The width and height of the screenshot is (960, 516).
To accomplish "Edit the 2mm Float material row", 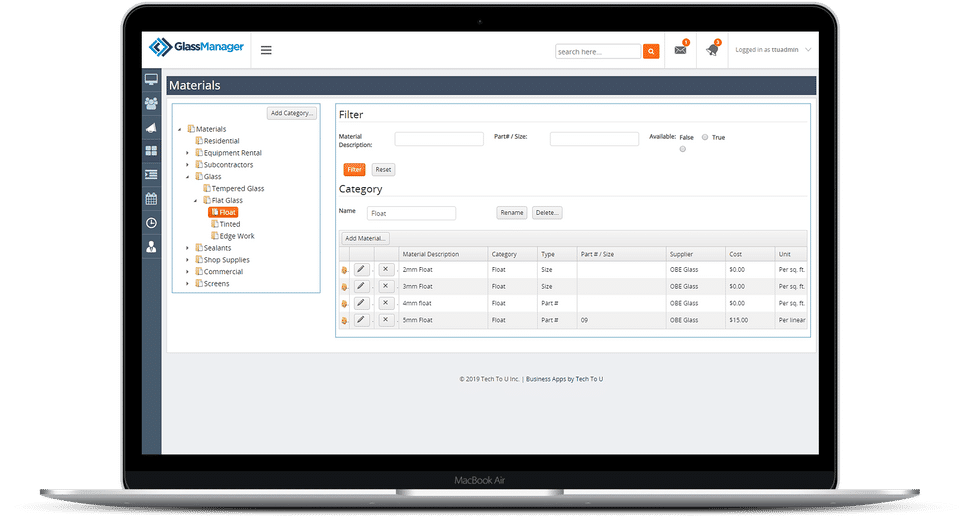I will (361, 269).
